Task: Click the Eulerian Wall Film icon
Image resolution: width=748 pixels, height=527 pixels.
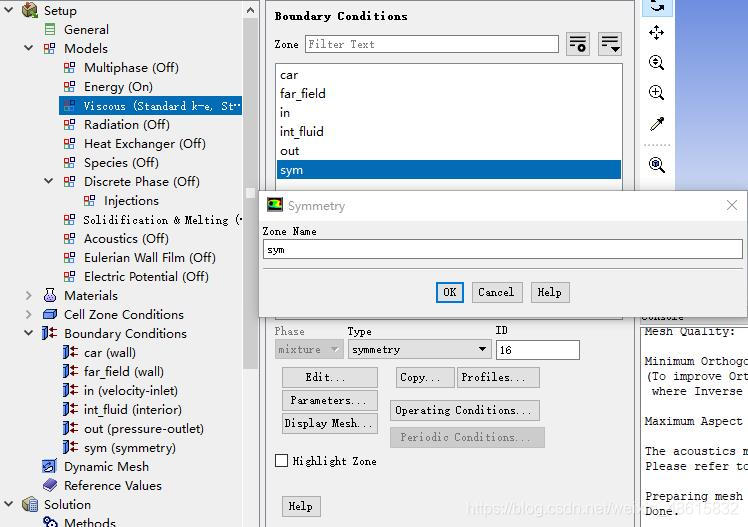Action: point(70,258)
